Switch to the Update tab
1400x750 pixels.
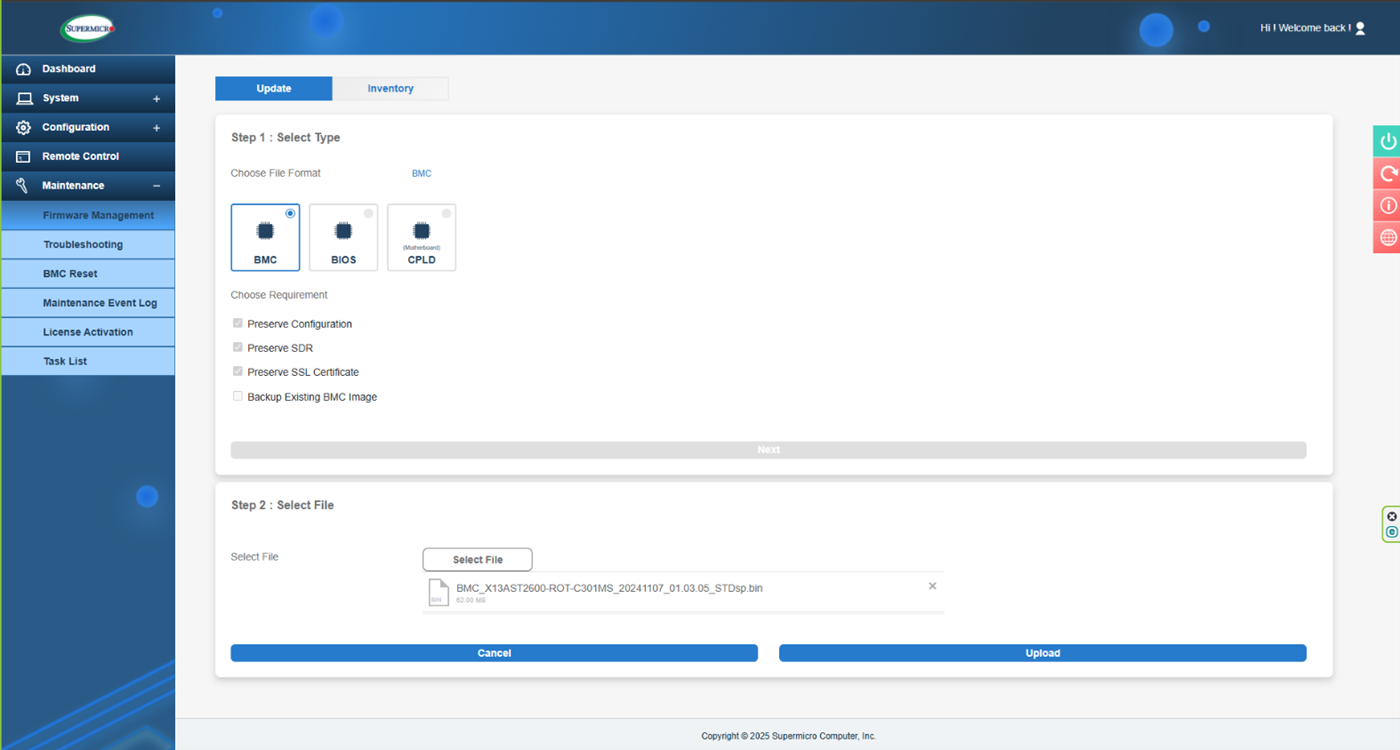coord(274,89)
